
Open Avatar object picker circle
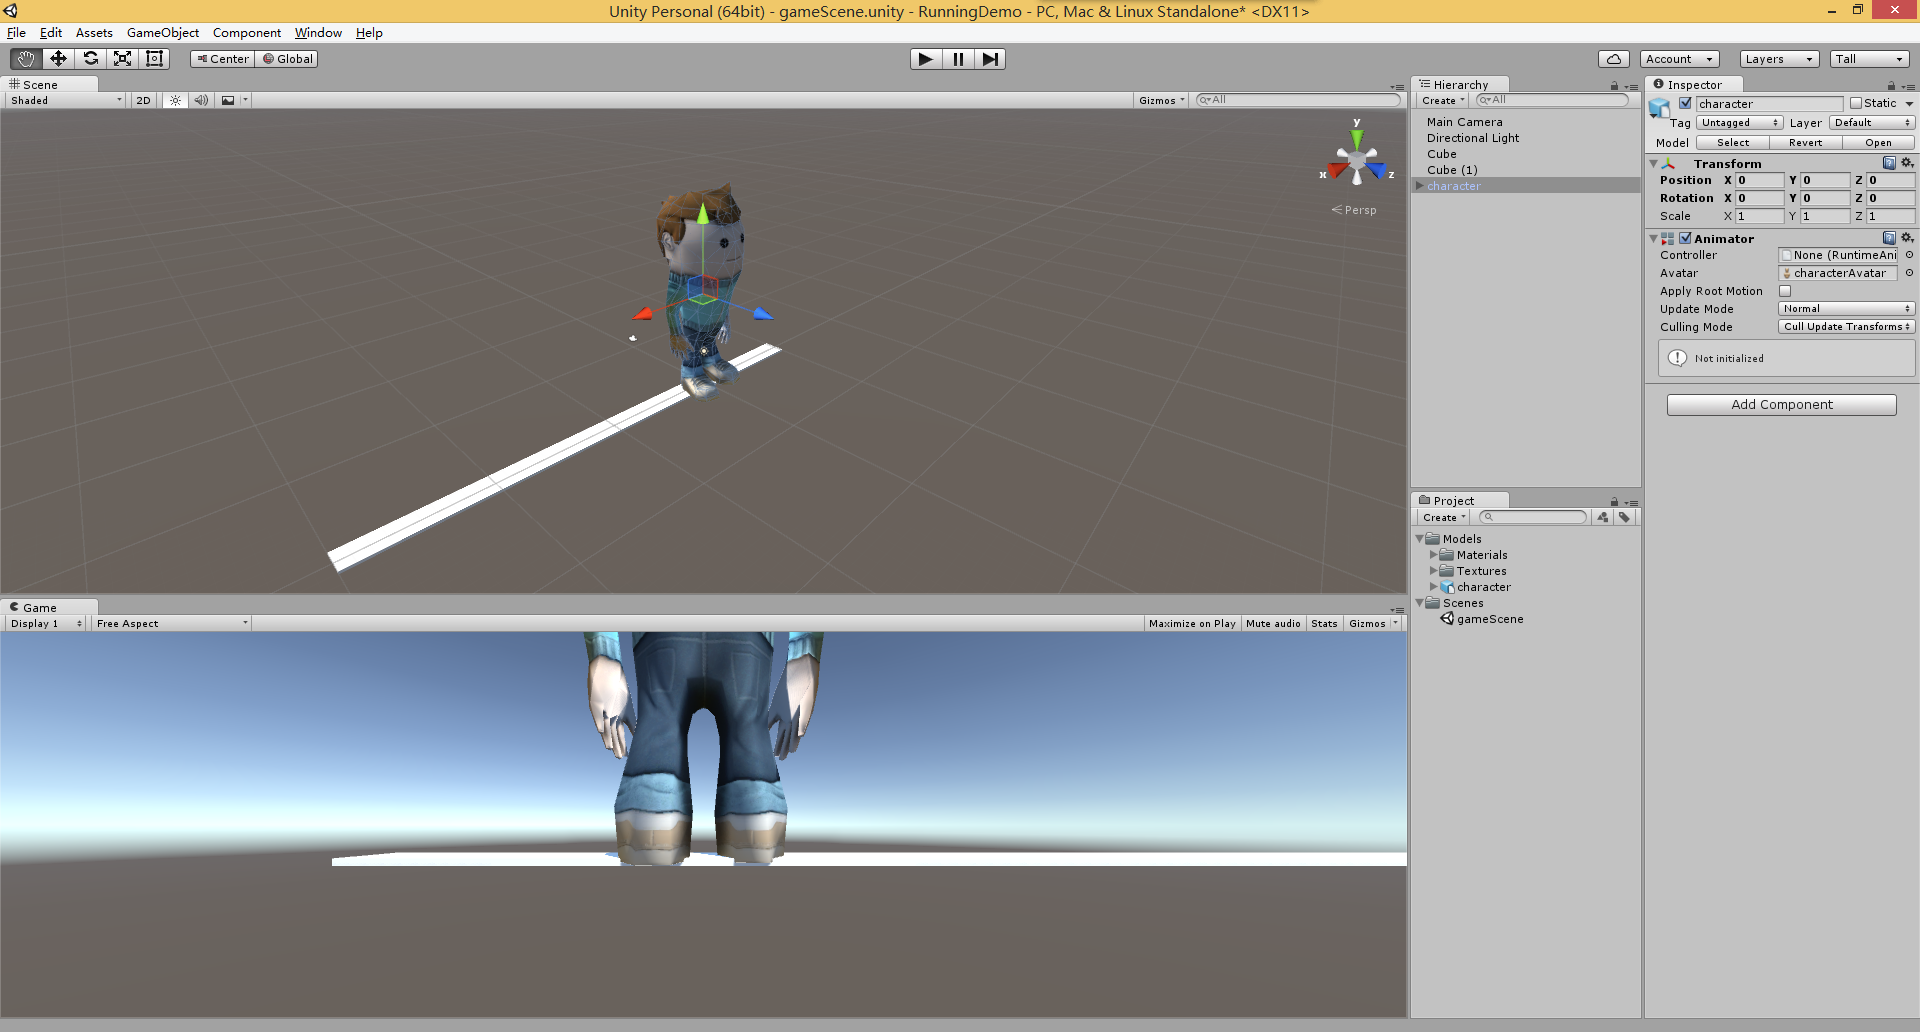(1909, 273)
